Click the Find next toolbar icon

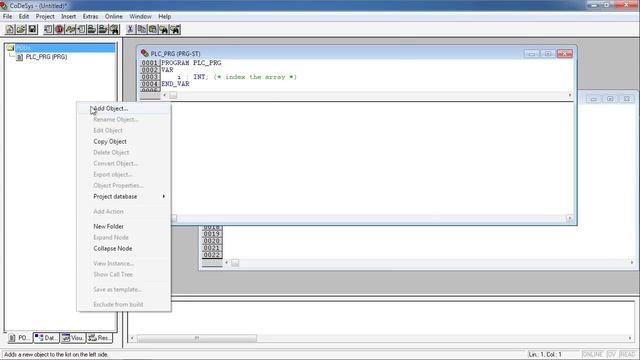click(175, 29)
